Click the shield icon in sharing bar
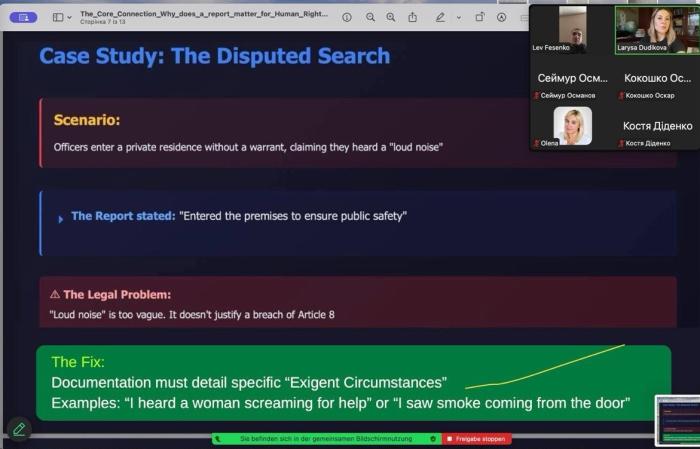The image size is (700, 449). [x=433, y=439]
